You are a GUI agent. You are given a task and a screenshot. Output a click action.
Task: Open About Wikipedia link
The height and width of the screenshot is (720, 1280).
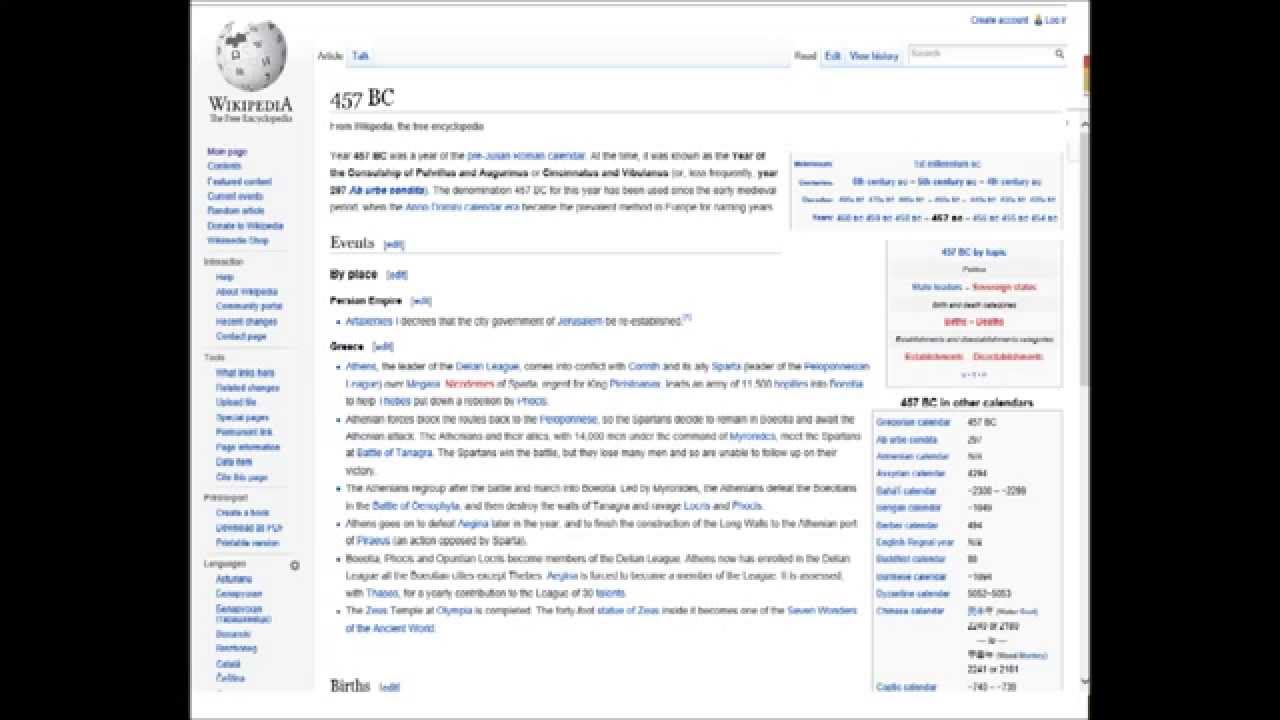[247, 292]
